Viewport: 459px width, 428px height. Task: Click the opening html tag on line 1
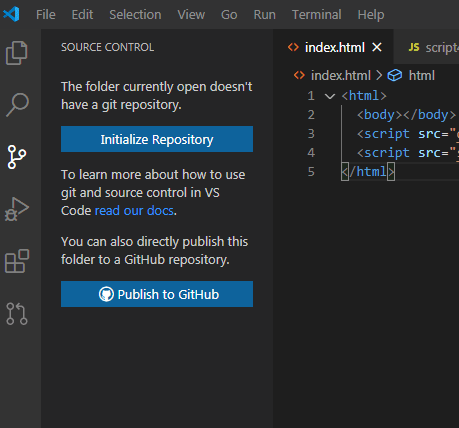[364, 96]
